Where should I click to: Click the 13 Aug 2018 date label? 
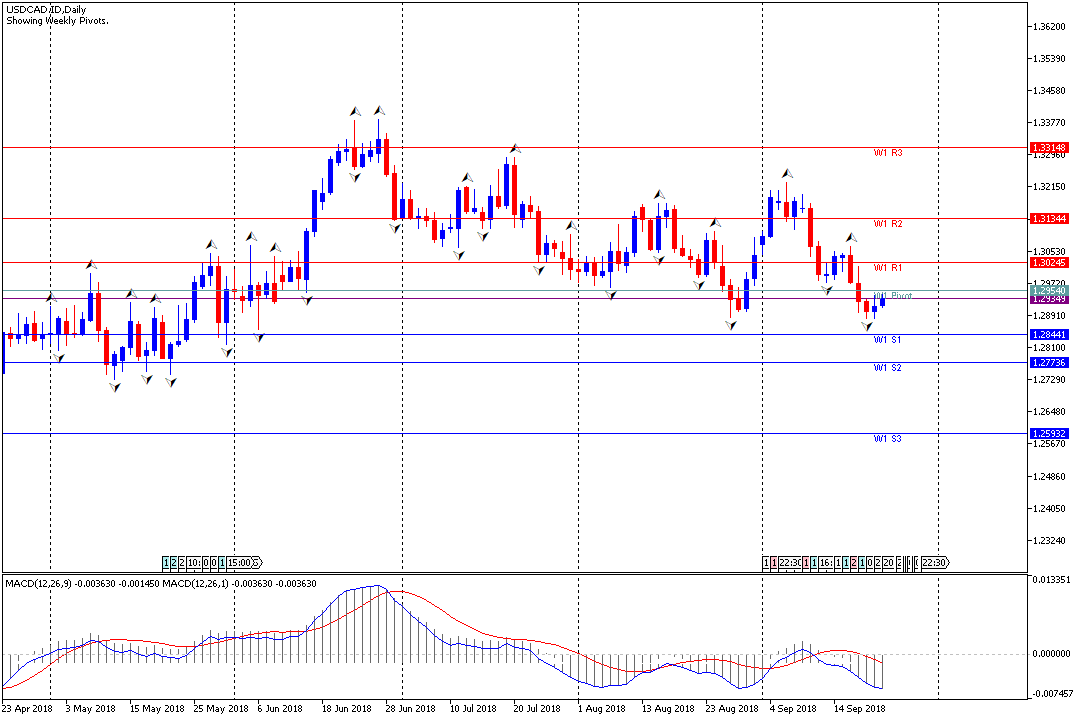668,708
